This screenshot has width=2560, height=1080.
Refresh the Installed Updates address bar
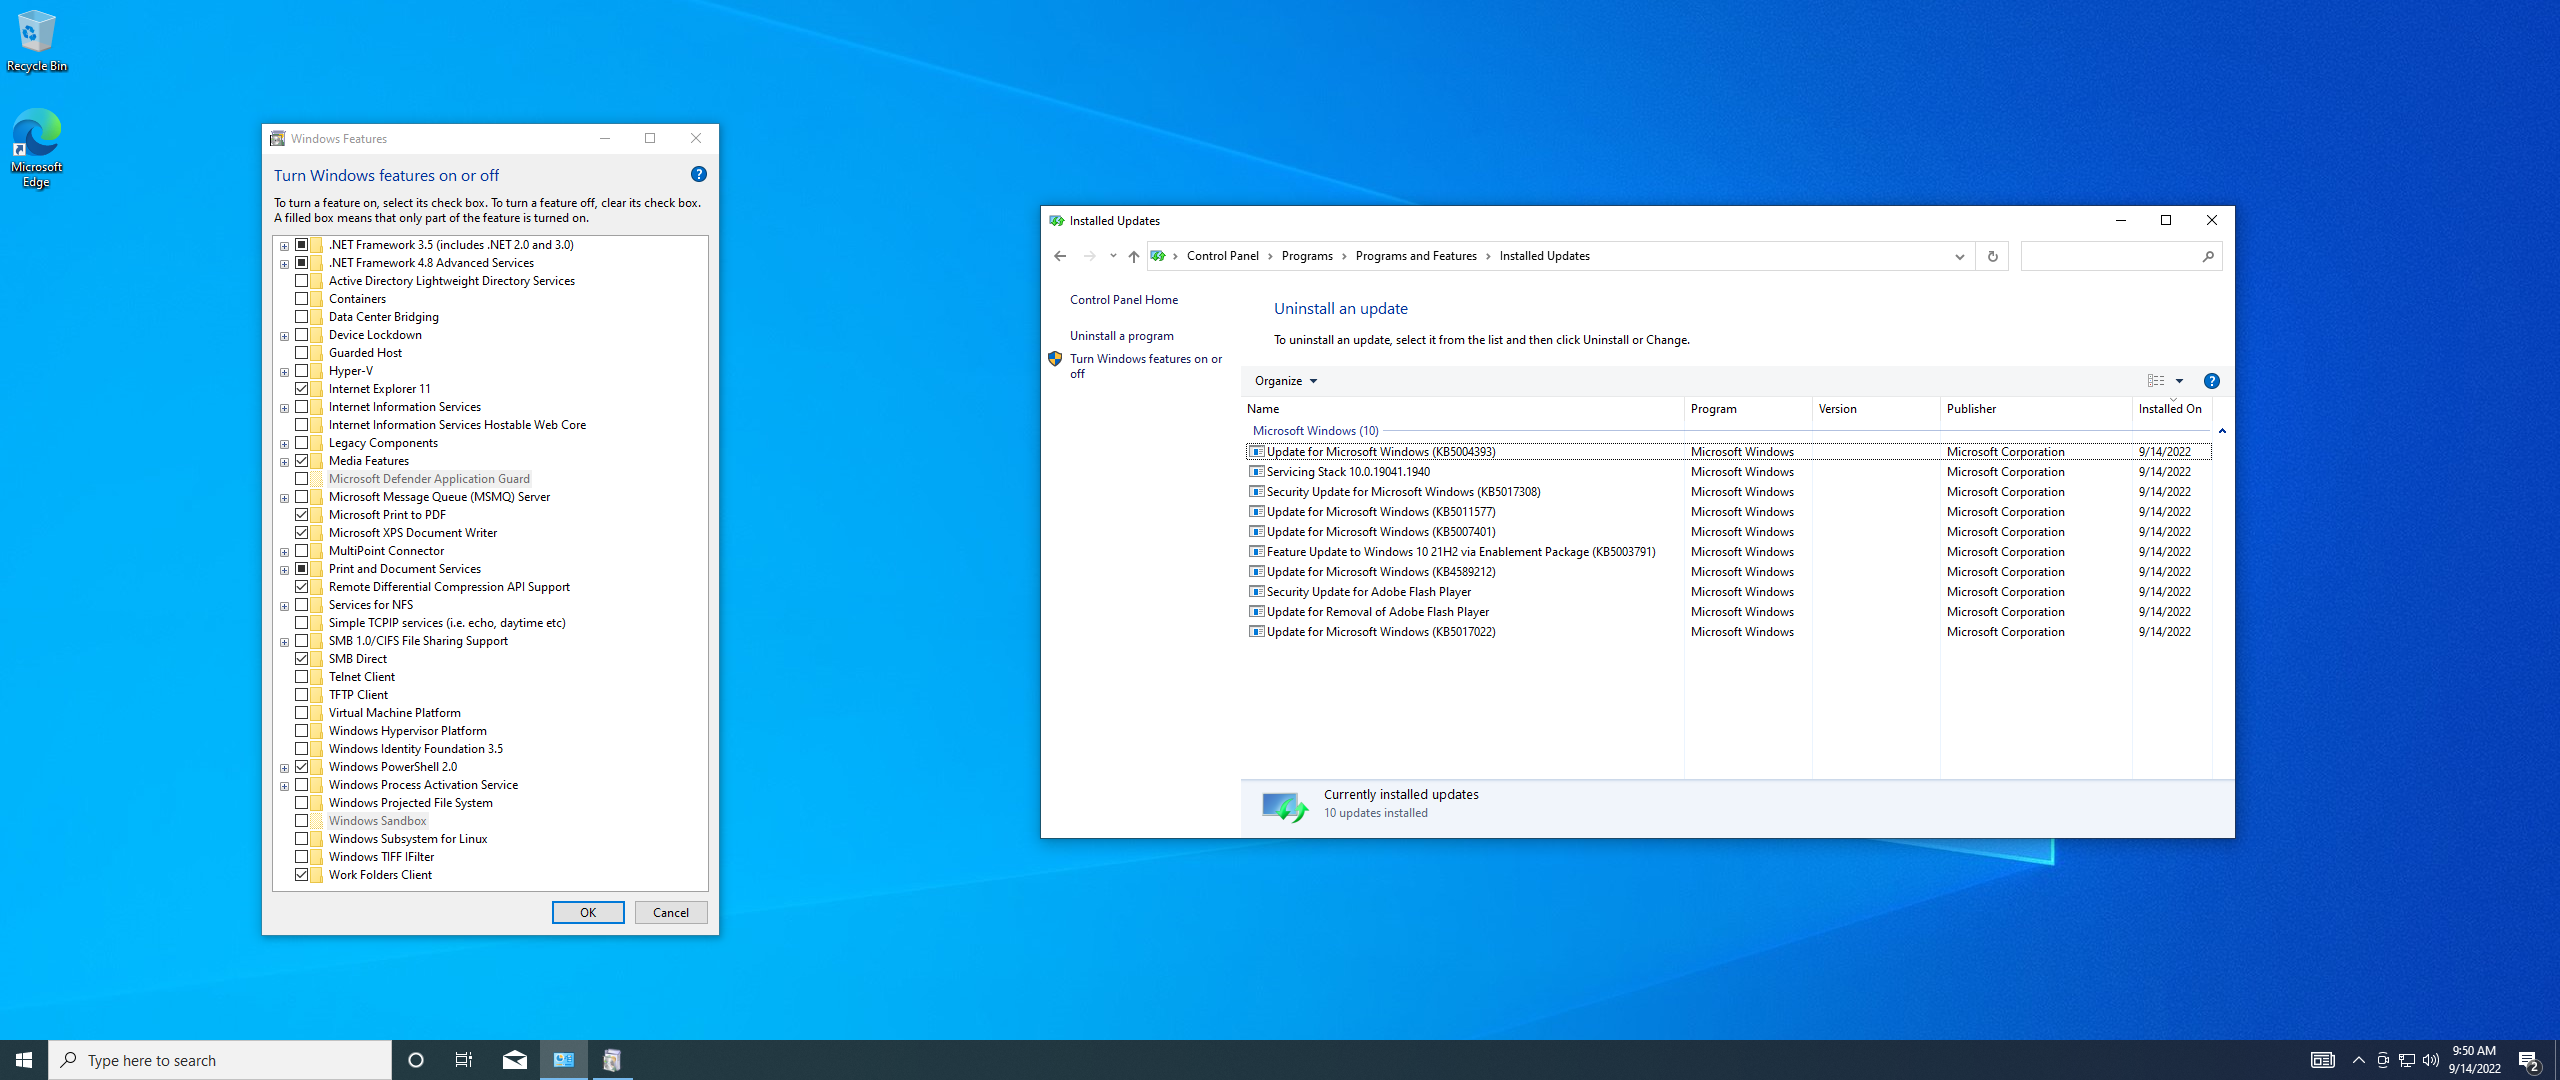point(1992,256)
